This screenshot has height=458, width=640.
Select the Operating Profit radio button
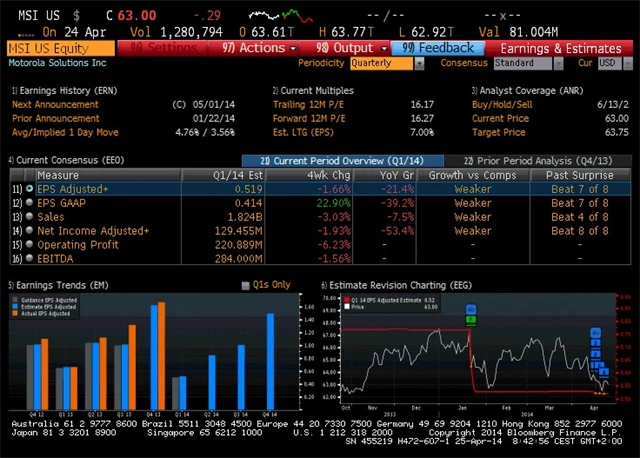tap(30, 244)
